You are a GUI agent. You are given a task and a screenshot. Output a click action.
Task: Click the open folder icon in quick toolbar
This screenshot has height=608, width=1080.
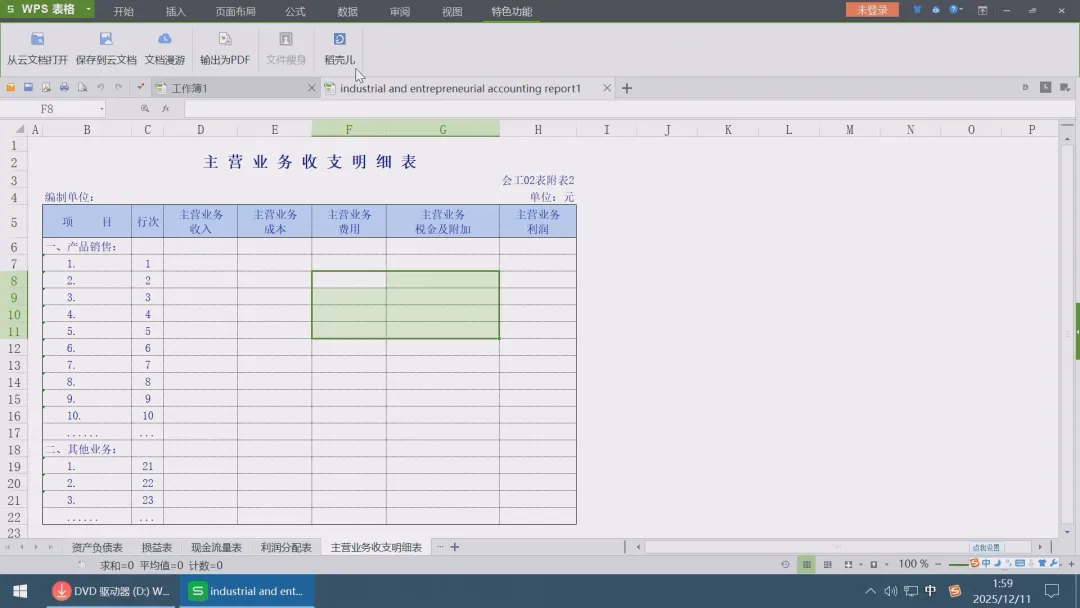tap(10, 87)
